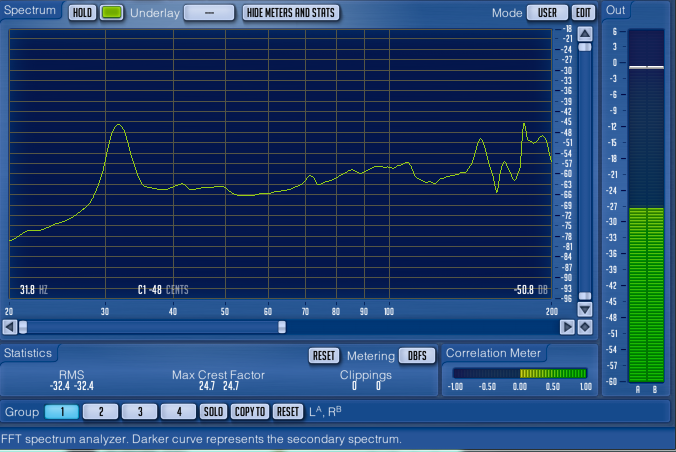Click the vertical scroll down arrow
Image resolution: width=676 pixels, height=452 pixels.
tap(585, 309)
